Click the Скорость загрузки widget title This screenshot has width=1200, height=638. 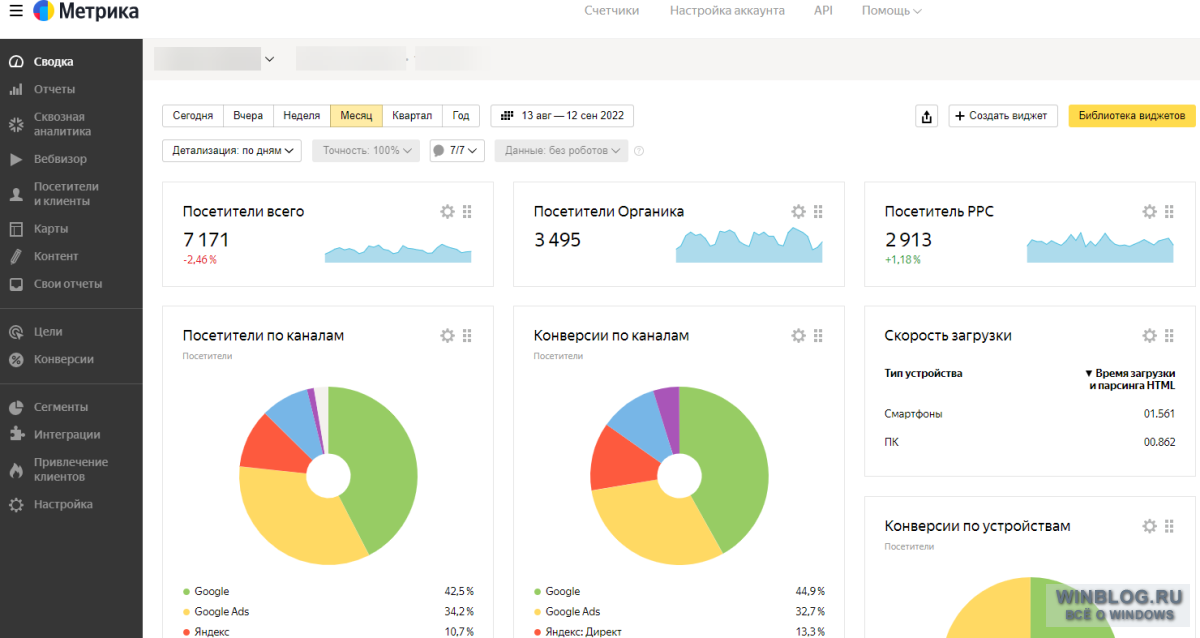click(x=948, y=336)
